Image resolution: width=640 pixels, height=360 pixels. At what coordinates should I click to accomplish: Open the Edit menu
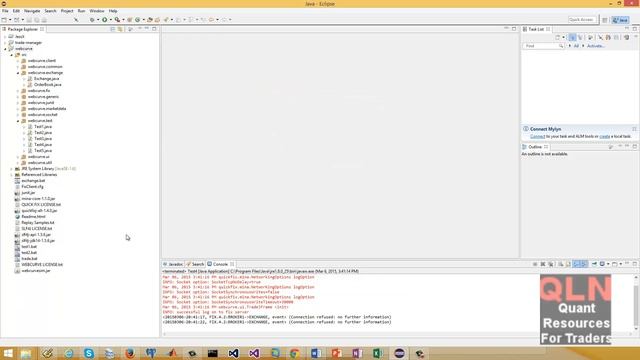point(16,11)
